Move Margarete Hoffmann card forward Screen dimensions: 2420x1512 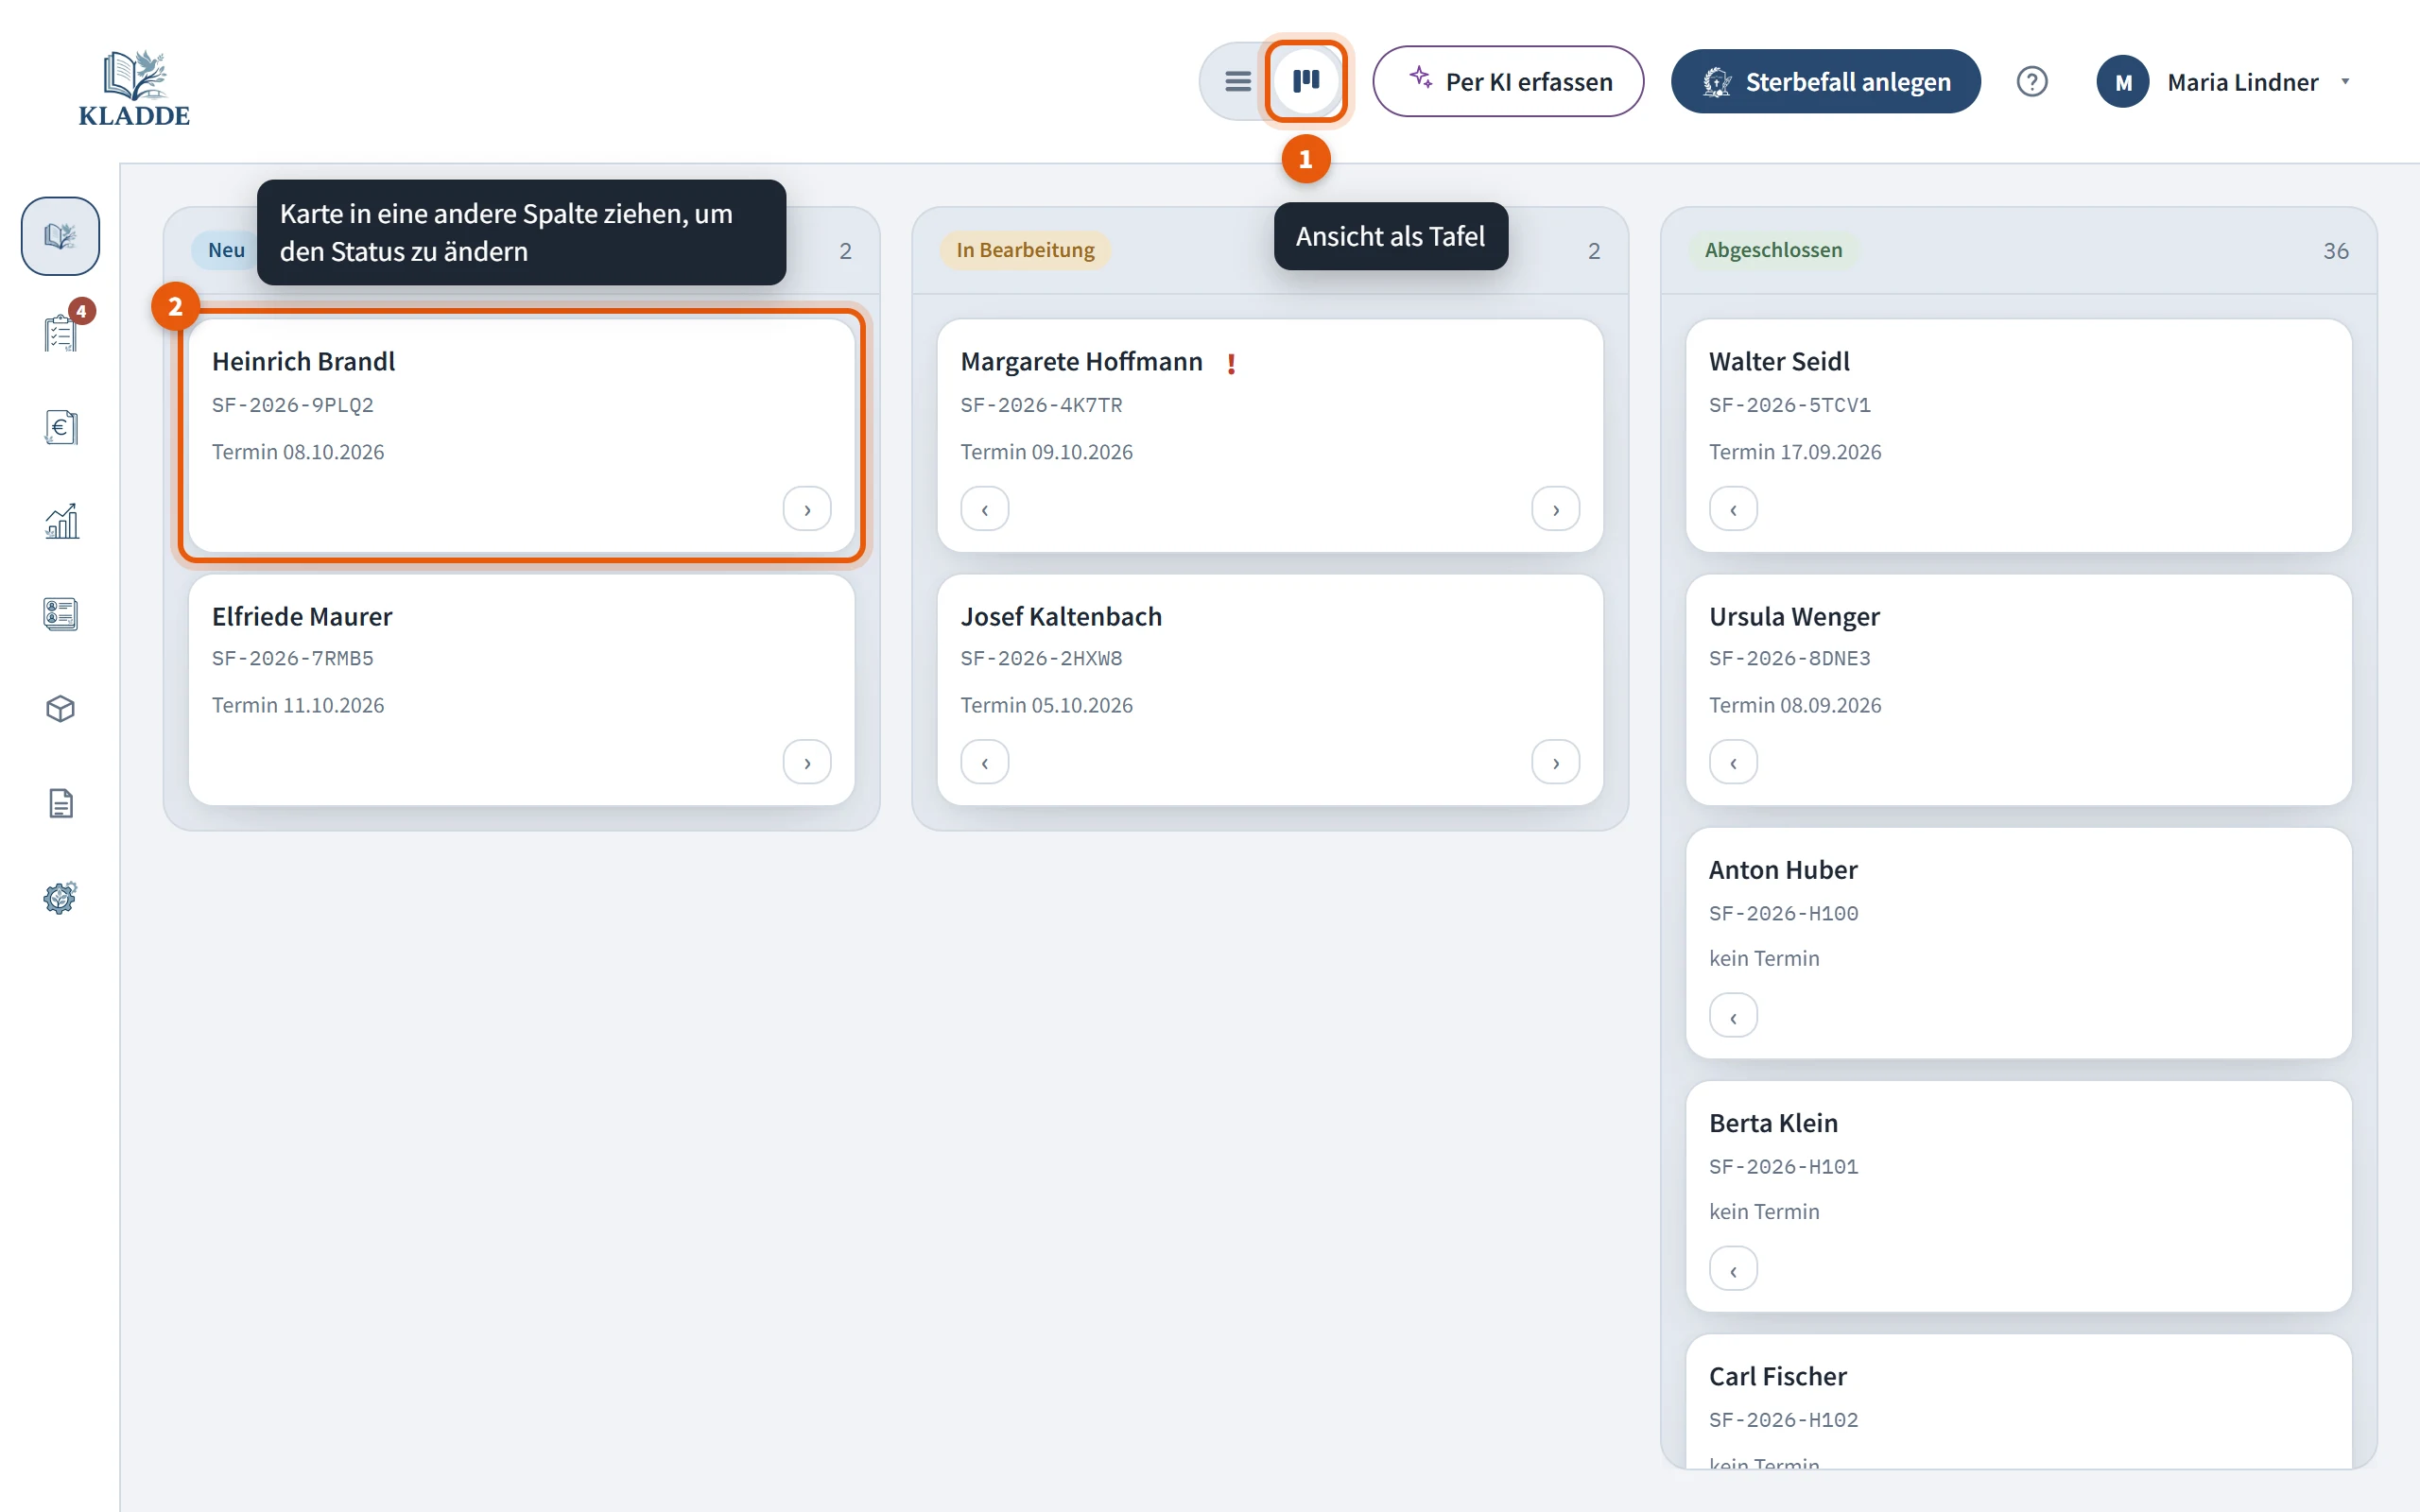point(1556,509)
